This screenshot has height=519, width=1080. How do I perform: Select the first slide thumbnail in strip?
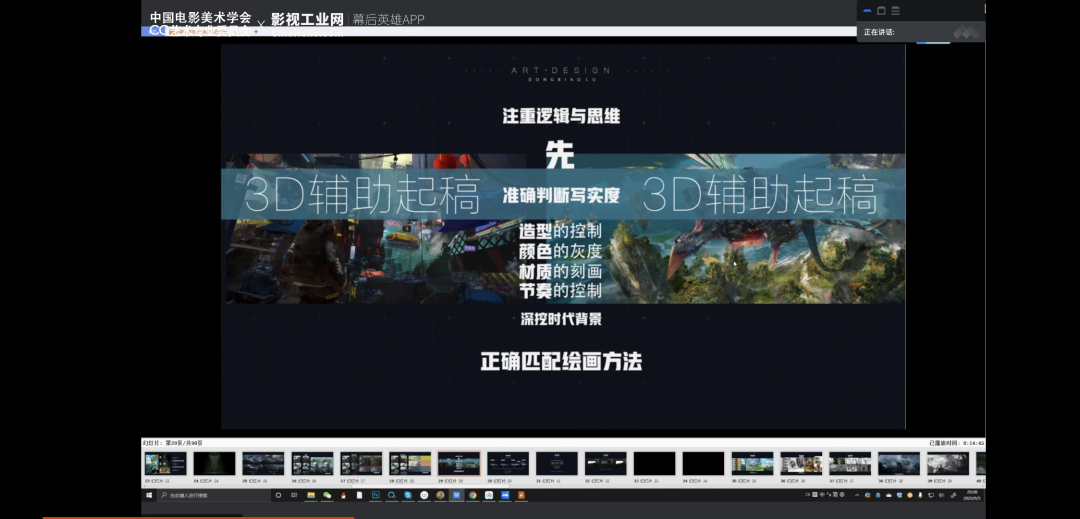click(165, 464)
